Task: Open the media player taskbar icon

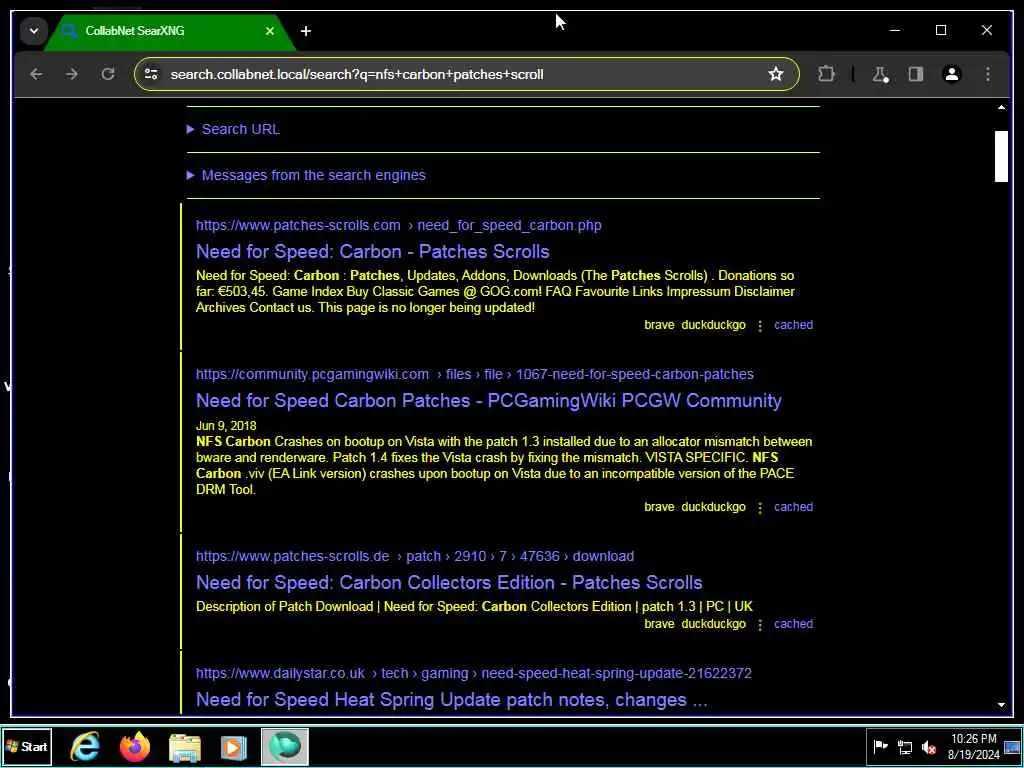Action: [234, 746]
